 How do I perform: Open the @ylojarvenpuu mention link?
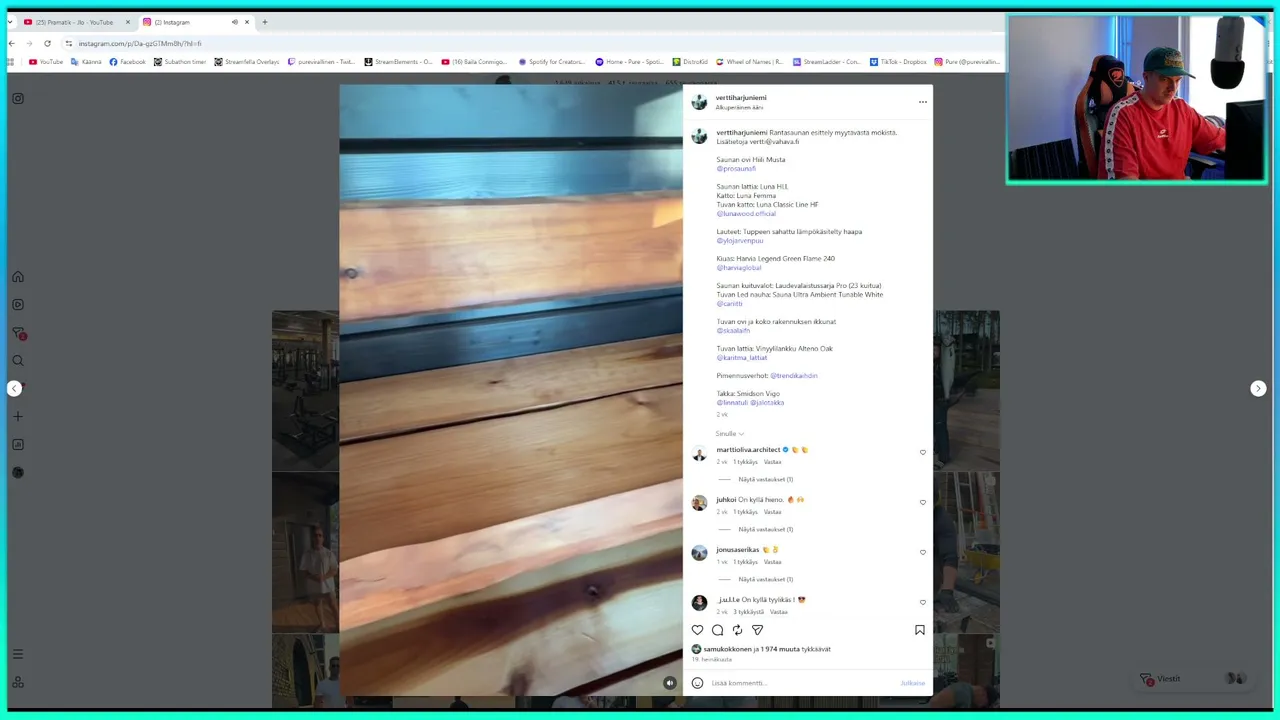[x=740, y=241]
